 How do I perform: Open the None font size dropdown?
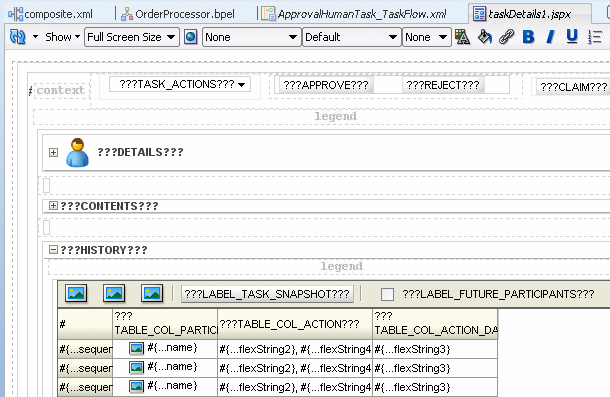click(426, 37)
